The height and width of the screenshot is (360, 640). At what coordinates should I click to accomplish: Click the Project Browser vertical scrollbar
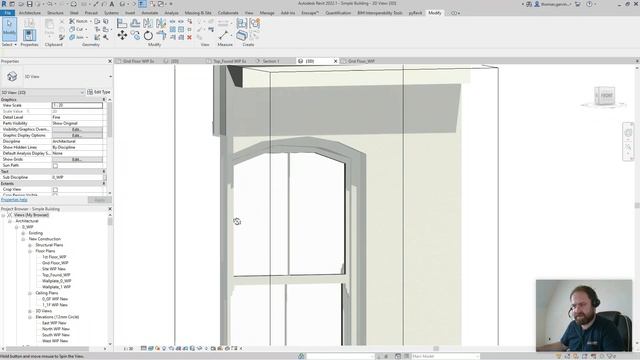110,222
